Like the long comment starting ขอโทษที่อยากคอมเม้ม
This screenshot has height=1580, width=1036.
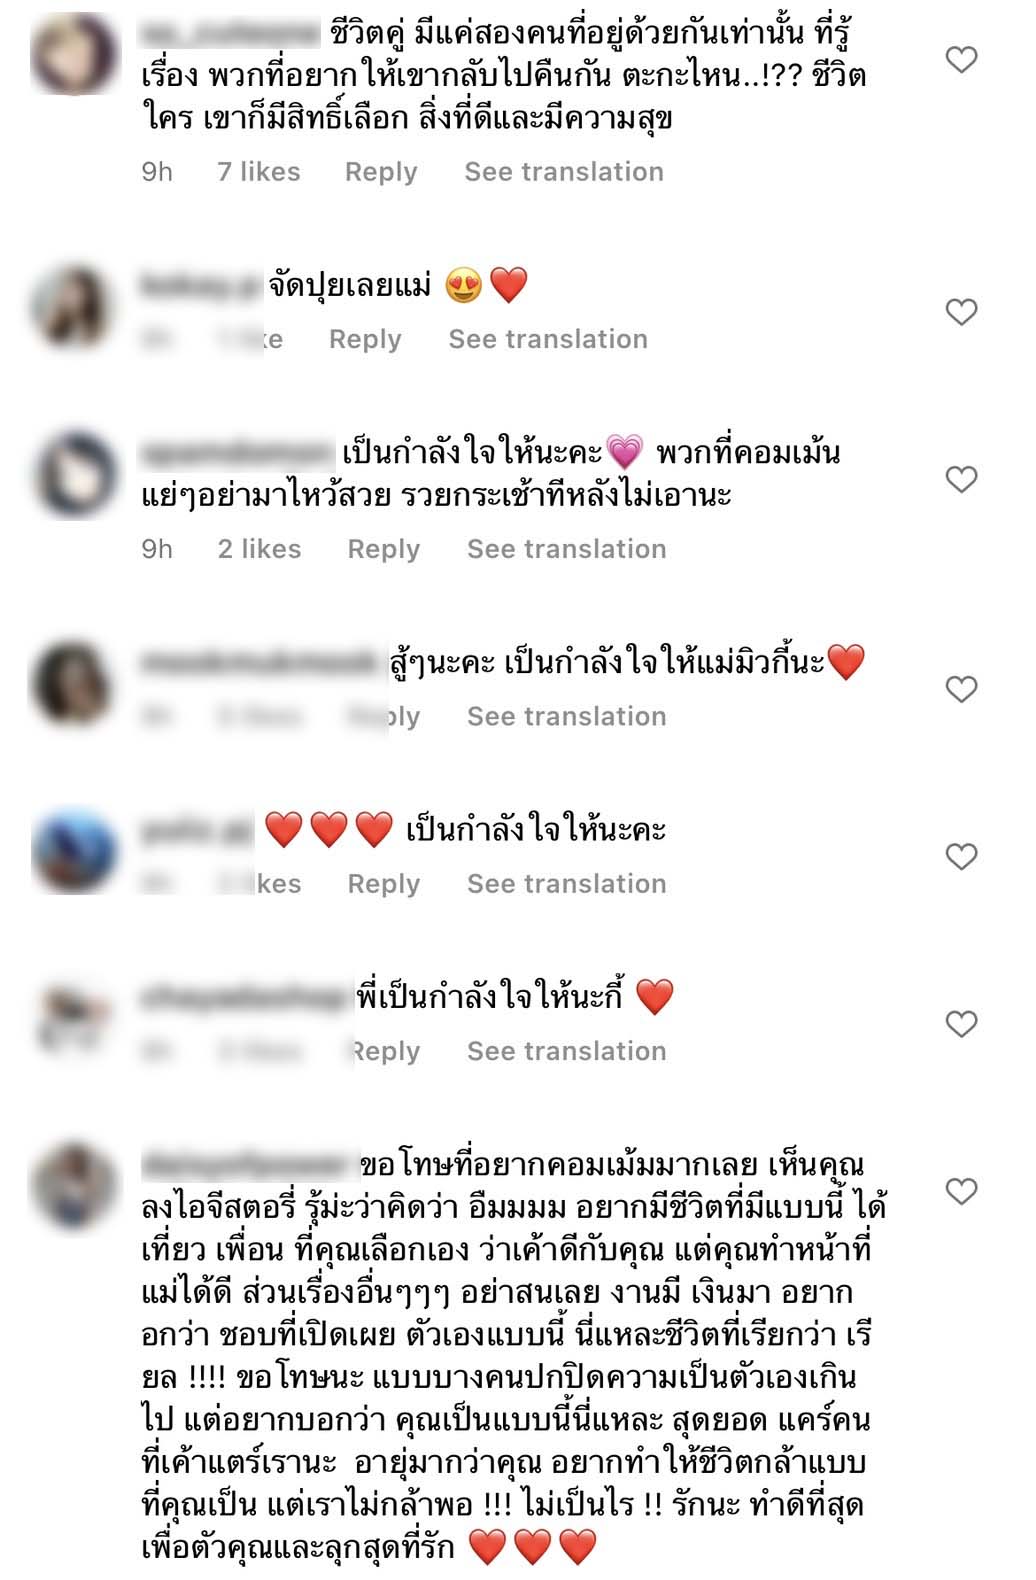coord(961,1191)
